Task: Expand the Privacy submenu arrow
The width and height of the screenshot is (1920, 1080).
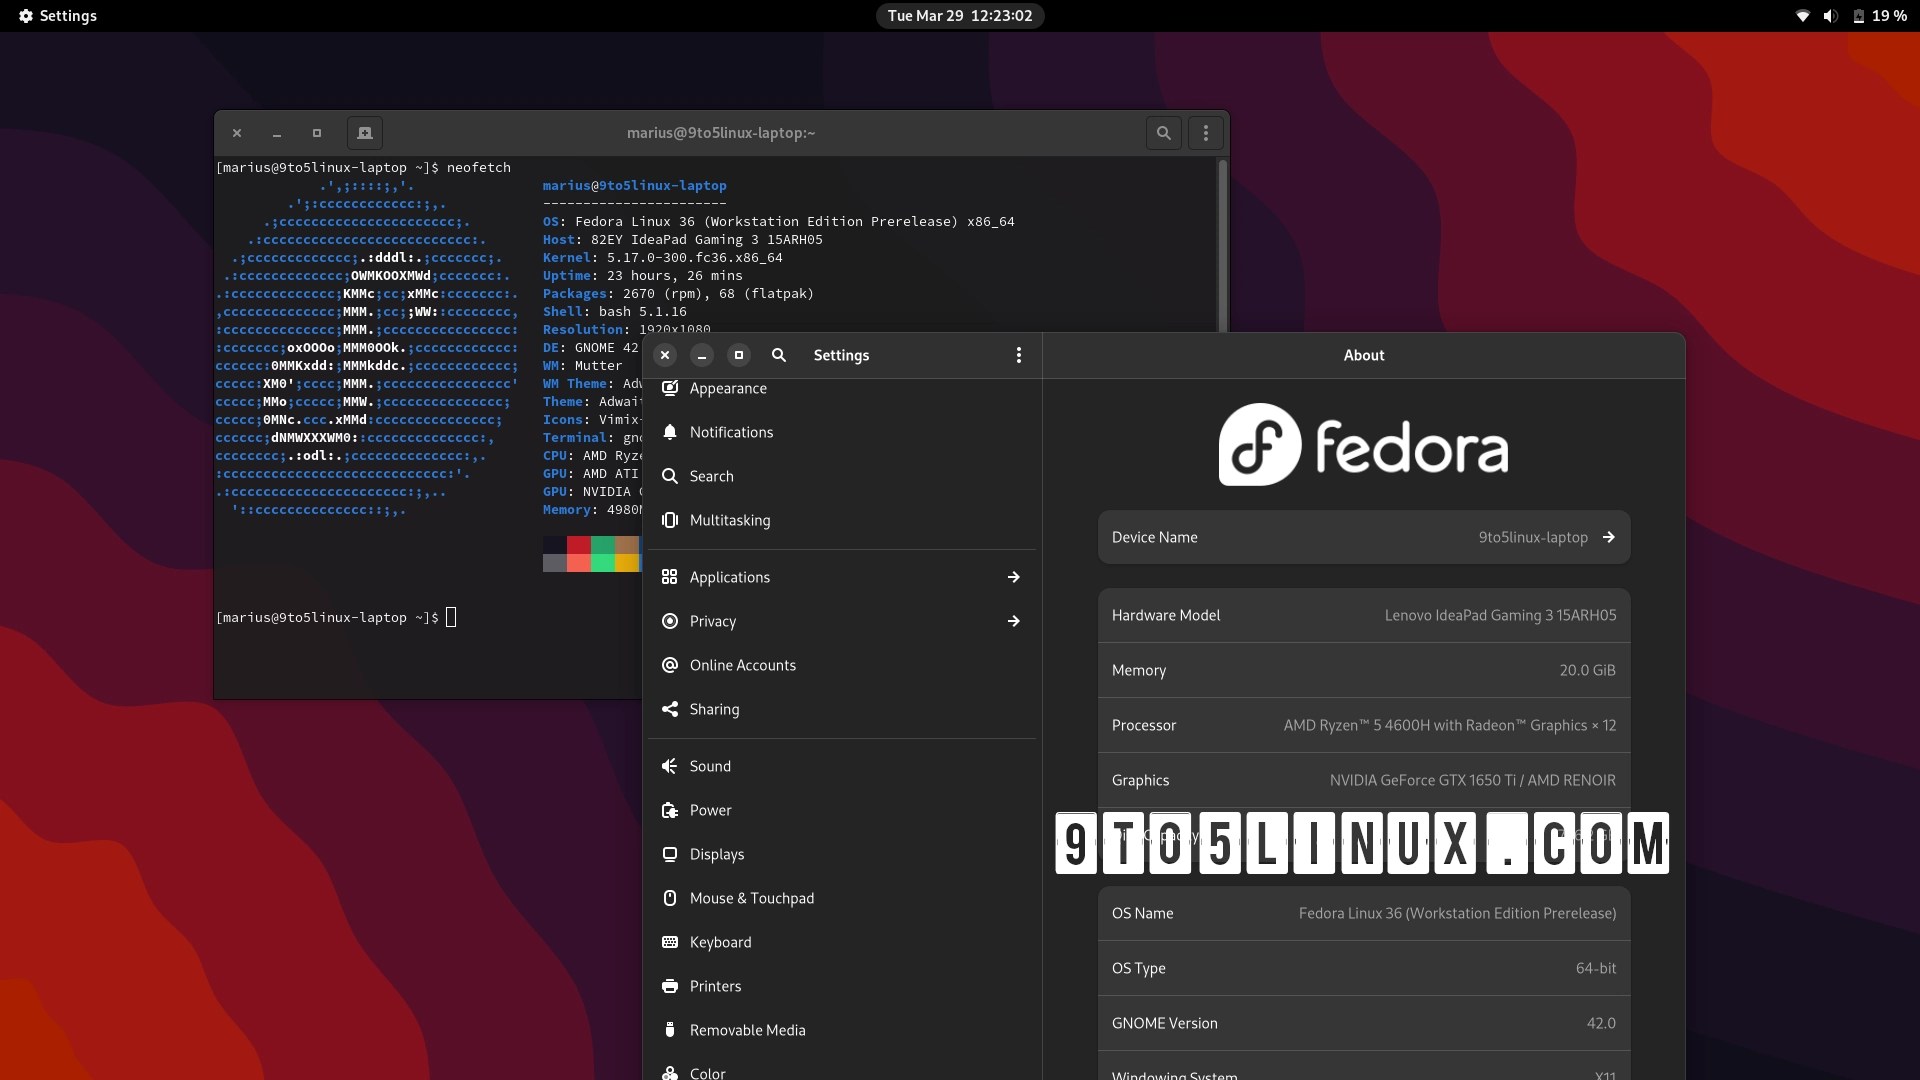Action: 1013,621
